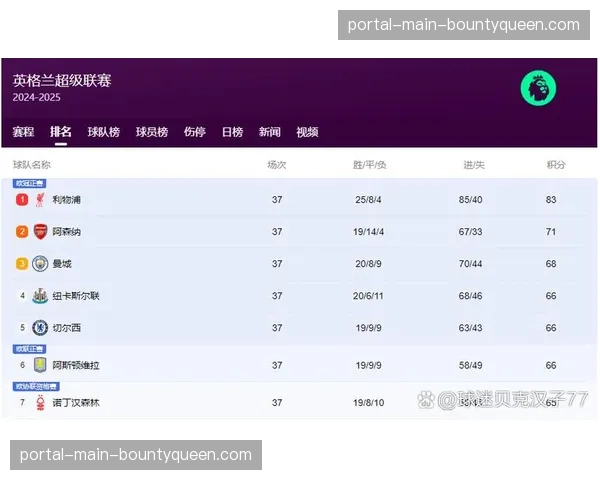The image size is (600, 480).
Task: Click the Chelsea club crest
Action: [40, 328]
